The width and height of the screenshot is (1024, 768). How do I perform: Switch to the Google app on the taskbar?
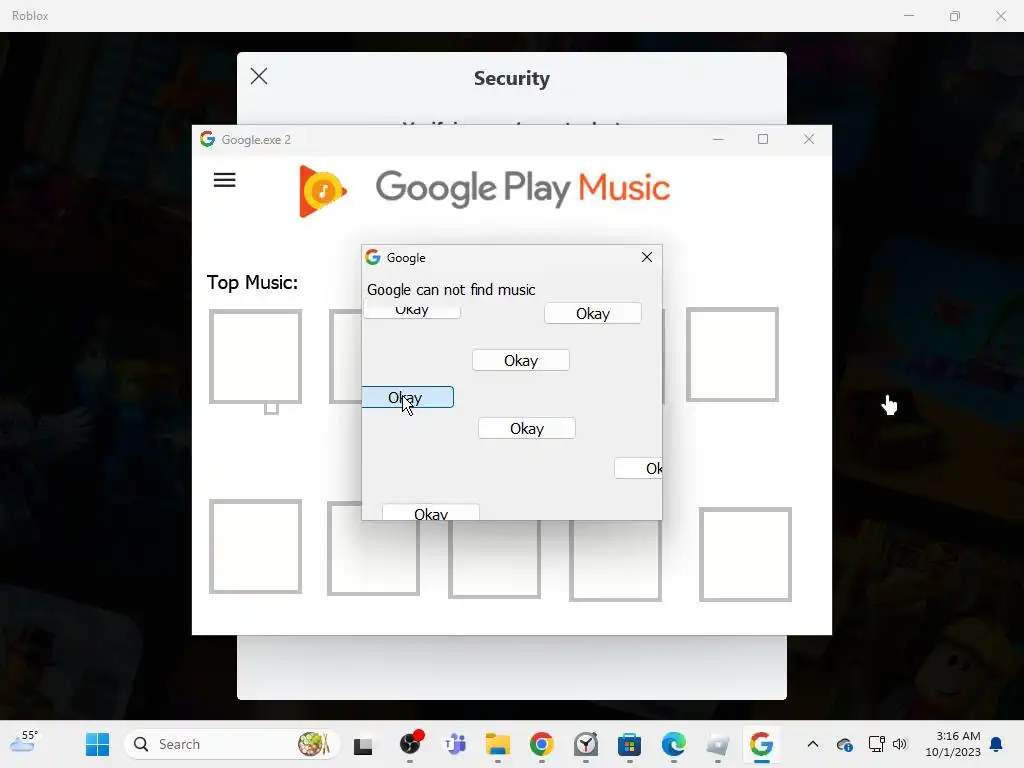pos(761,744)
